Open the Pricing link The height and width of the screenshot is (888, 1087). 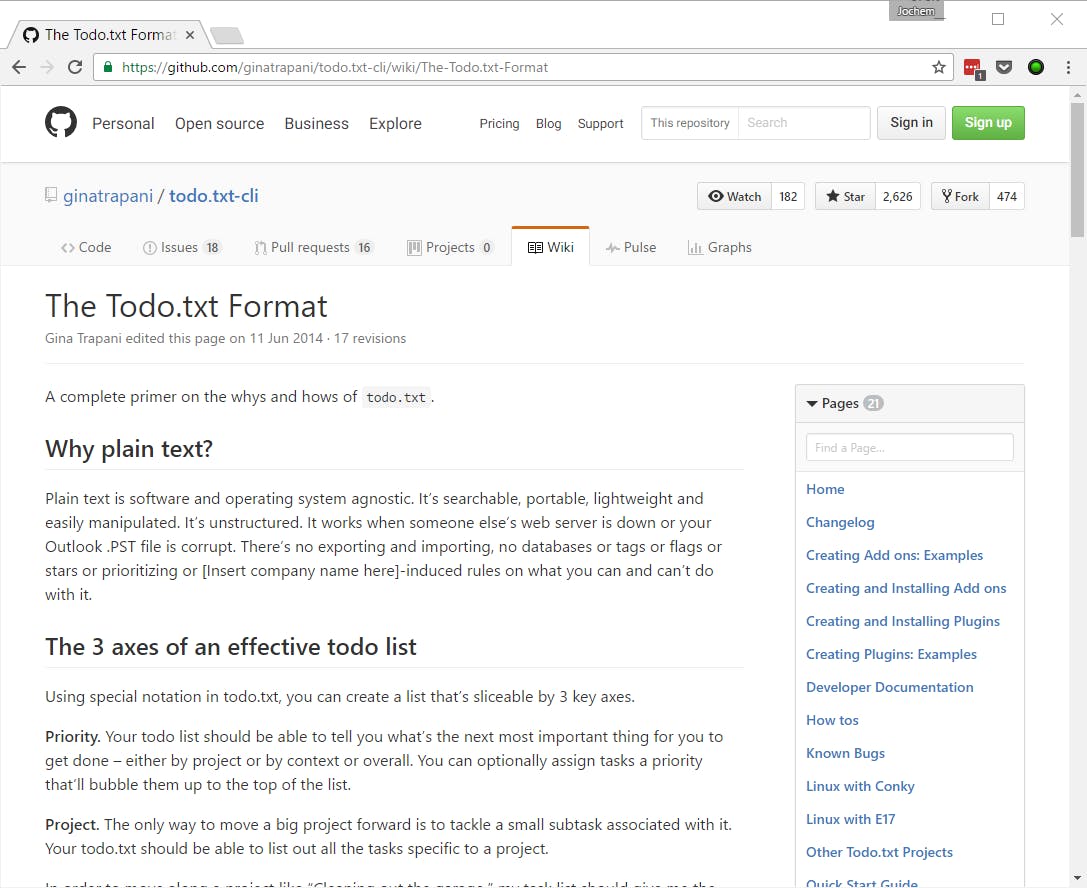tap(499, 123)
